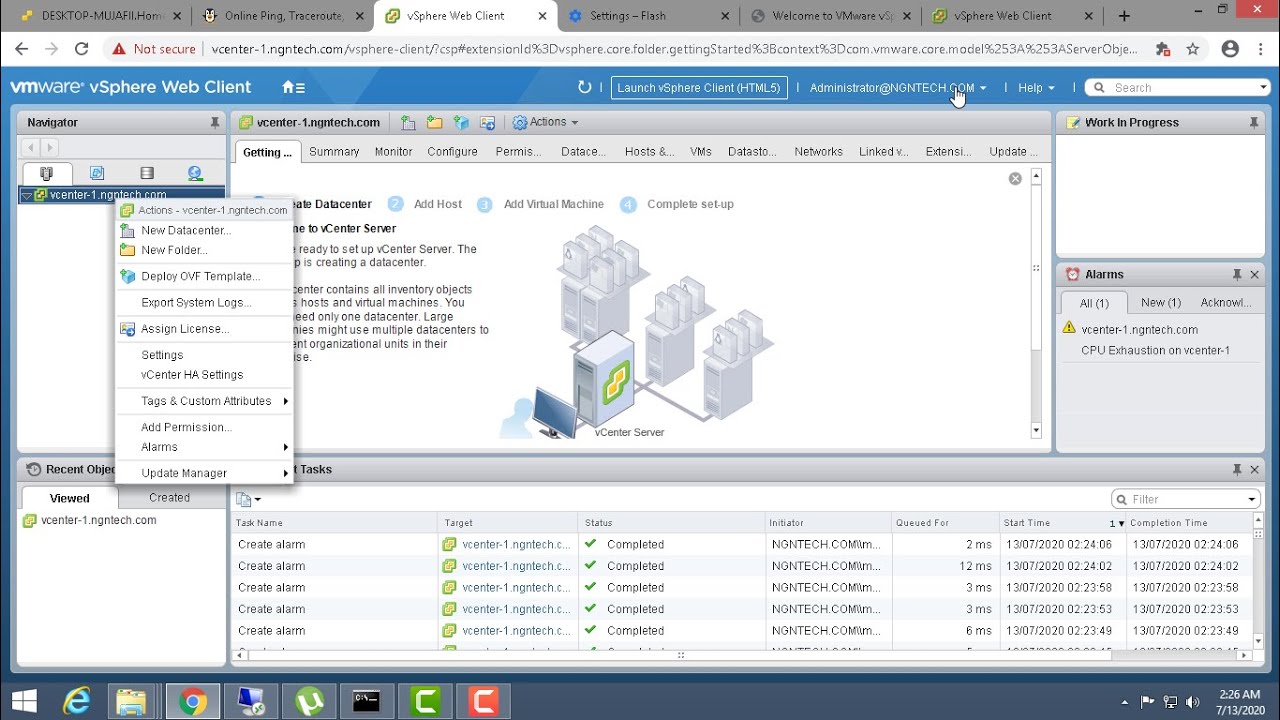
Task: Switch to the Monitor tab
Action: (x=393, y=152)
